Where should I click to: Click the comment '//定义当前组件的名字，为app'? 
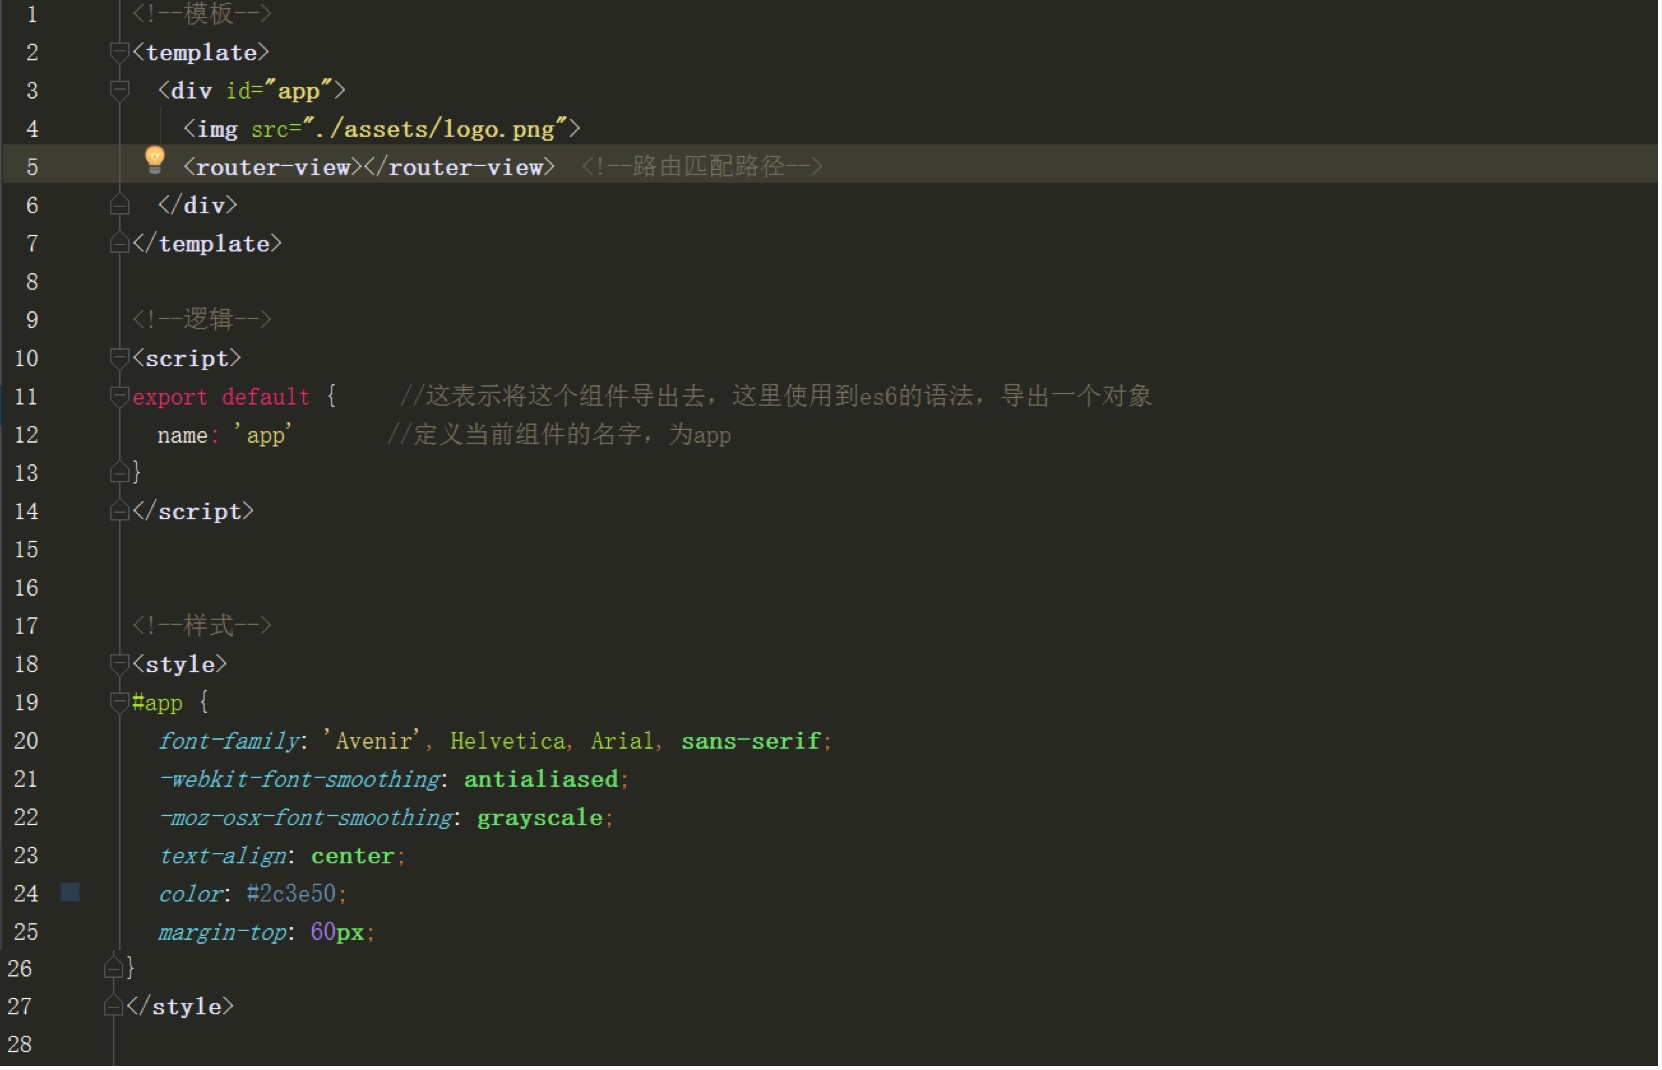pyautogui.click(x=559, y=435)
